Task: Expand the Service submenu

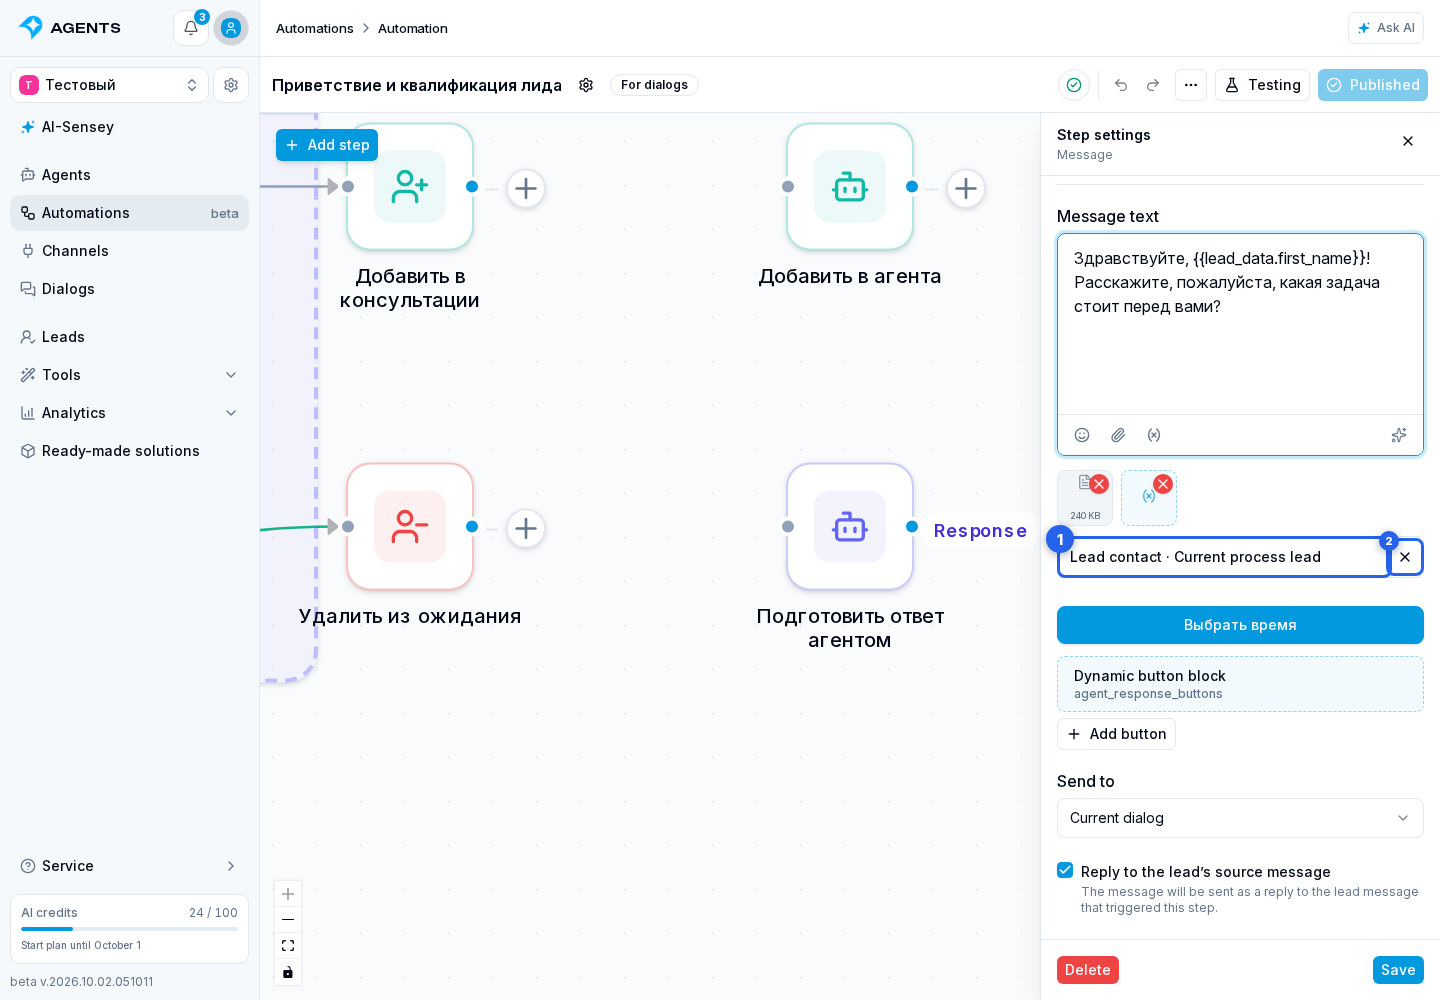Action: click(130, 866)
